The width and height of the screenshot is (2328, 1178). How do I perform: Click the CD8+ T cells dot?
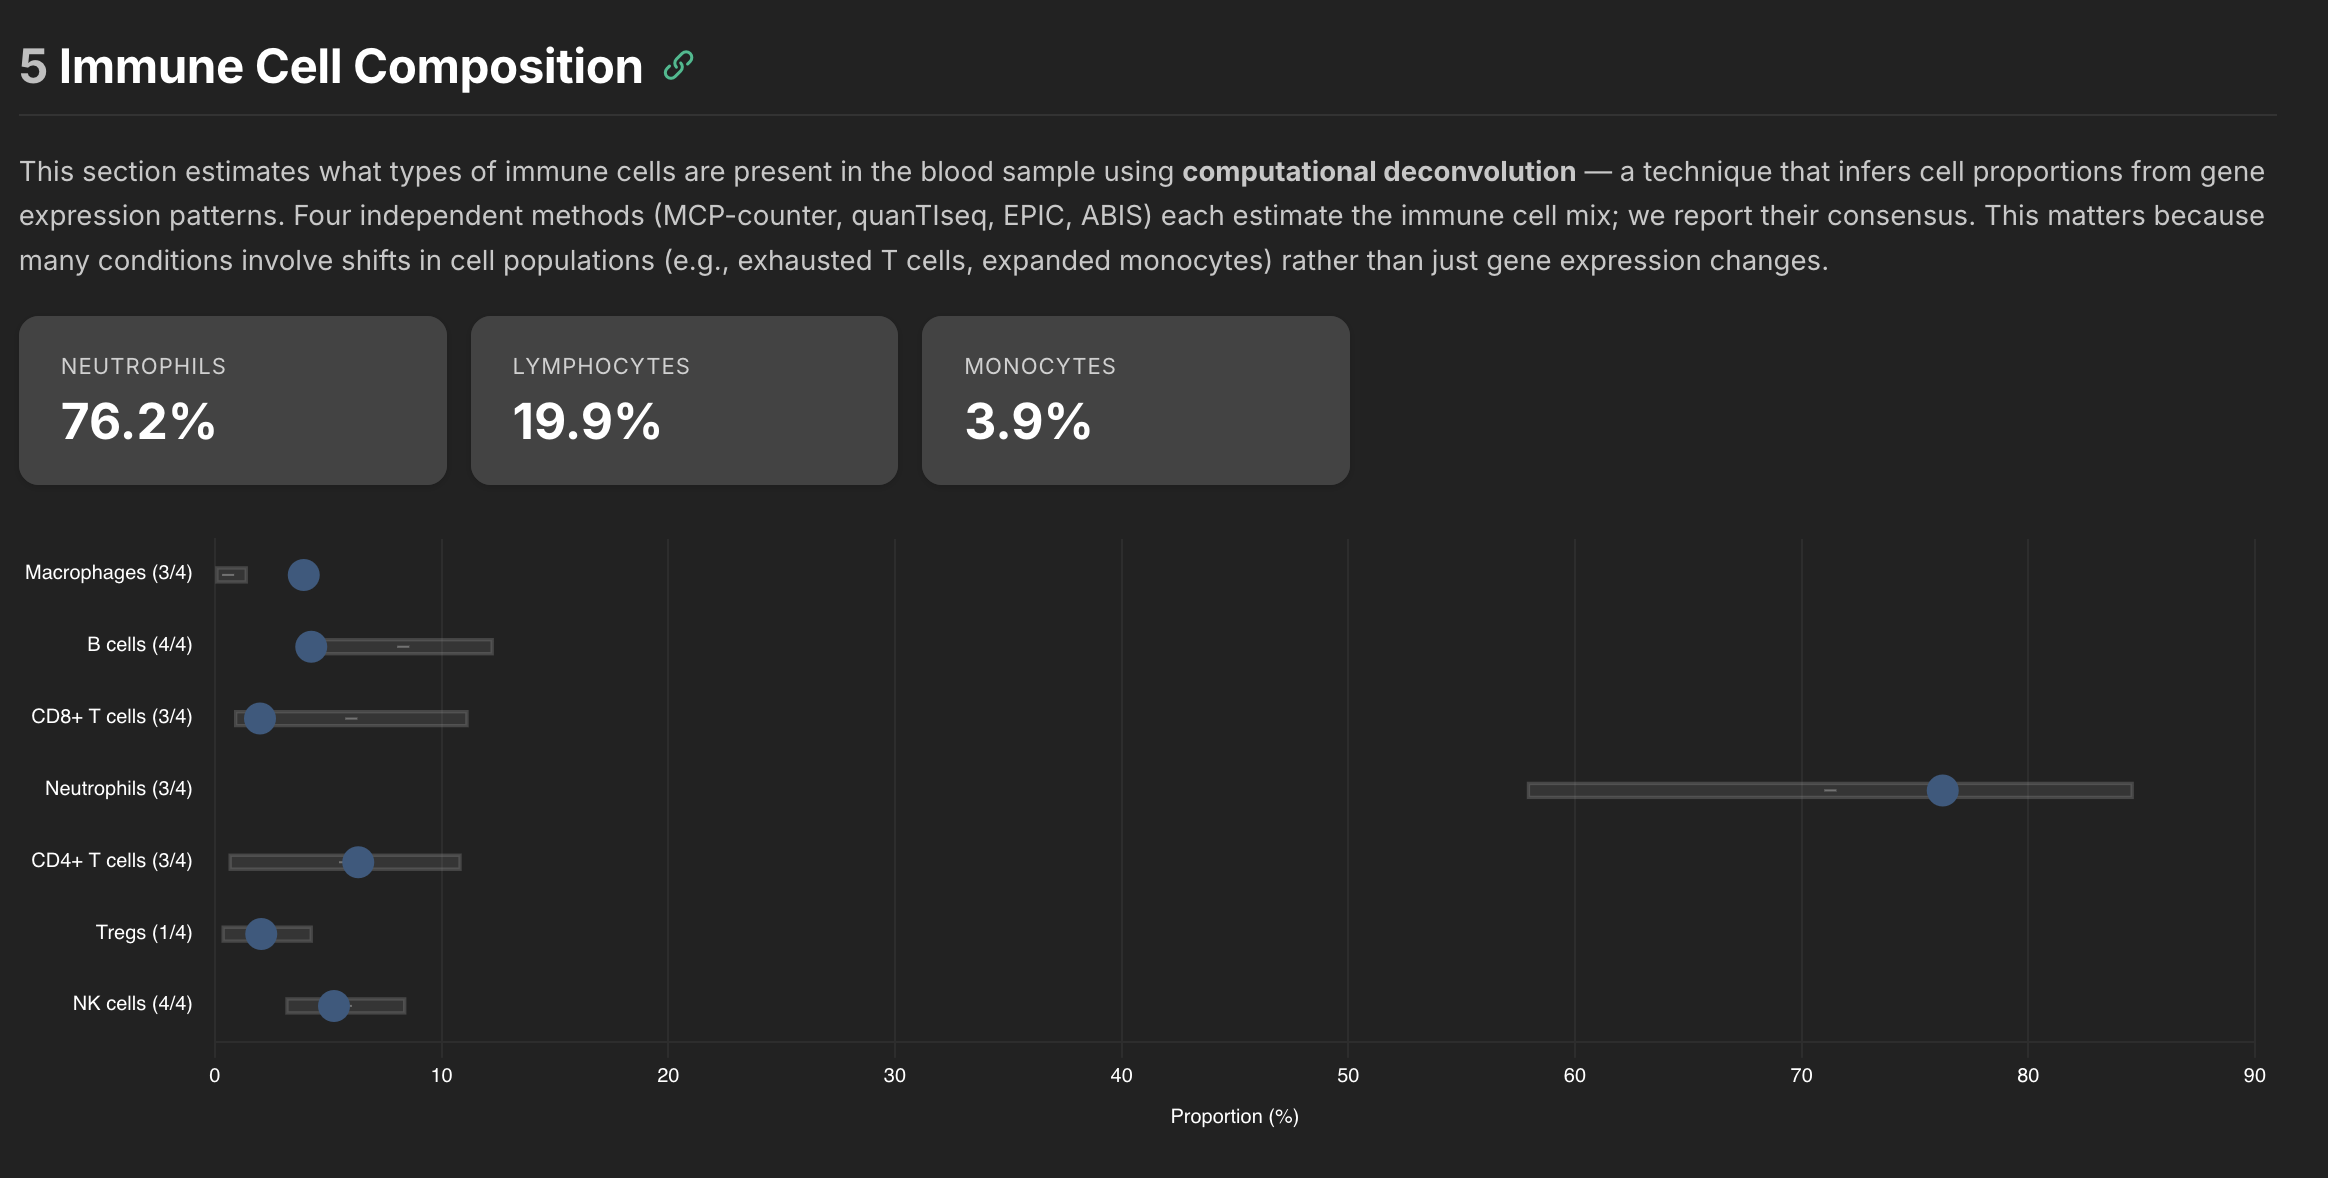coord(260,718)
